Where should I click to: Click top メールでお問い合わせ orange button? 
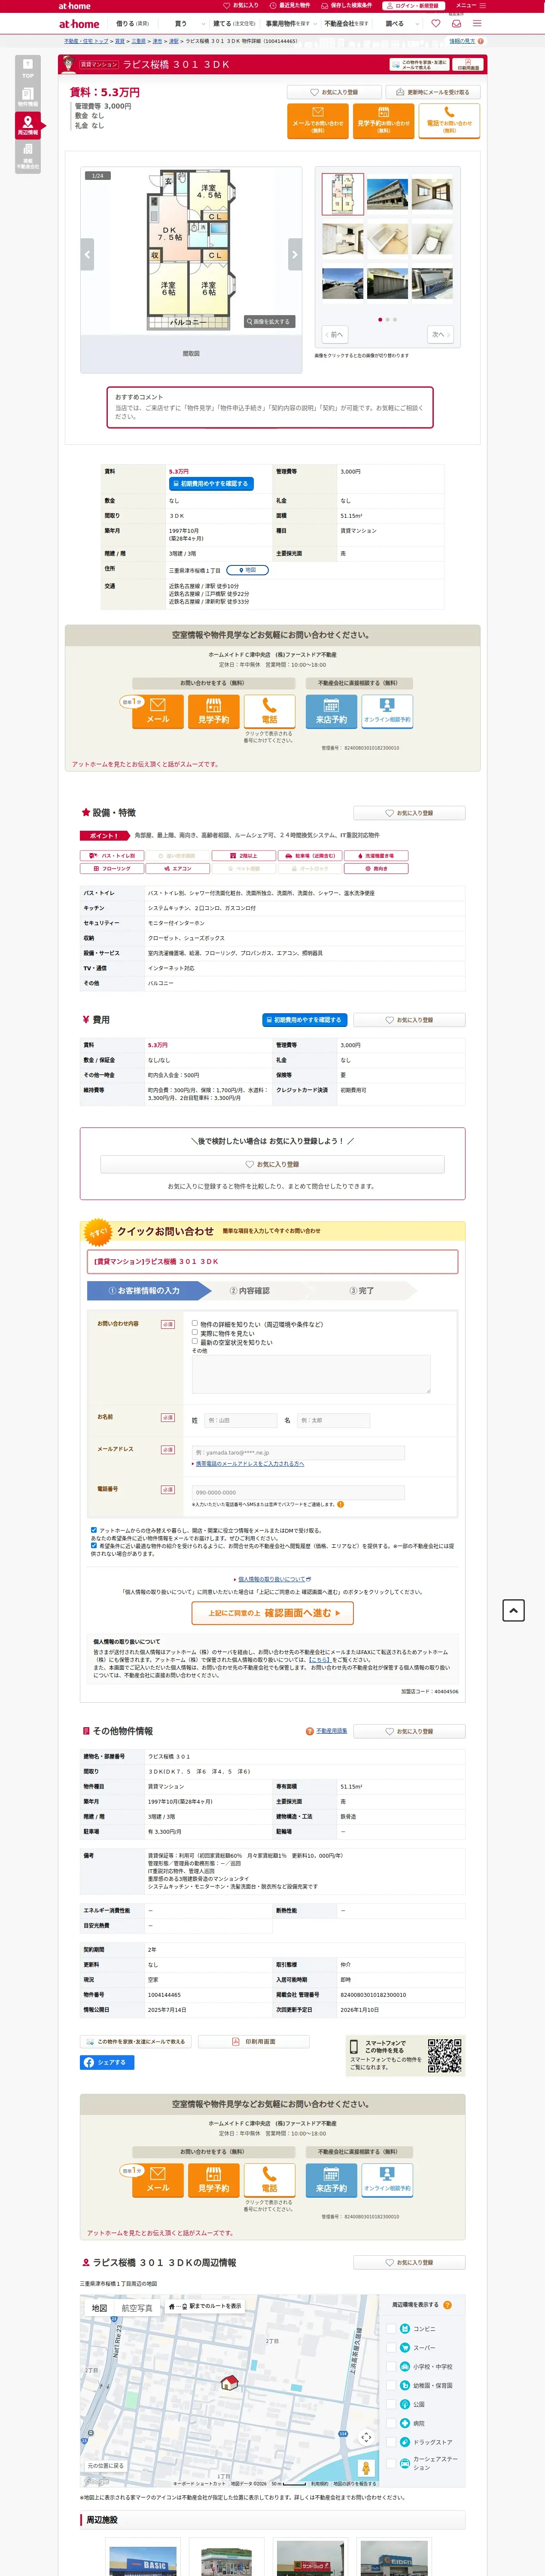318,120
